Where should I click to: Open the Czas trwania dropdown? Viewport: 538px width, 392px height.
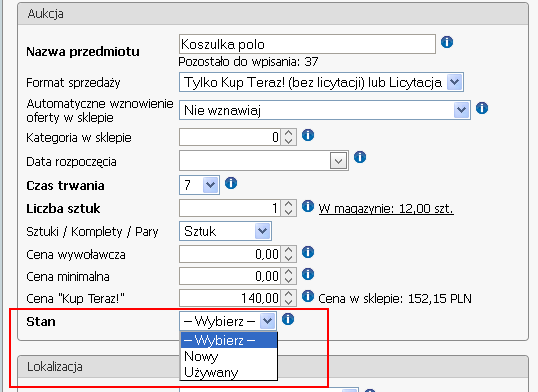coord(199,185)
